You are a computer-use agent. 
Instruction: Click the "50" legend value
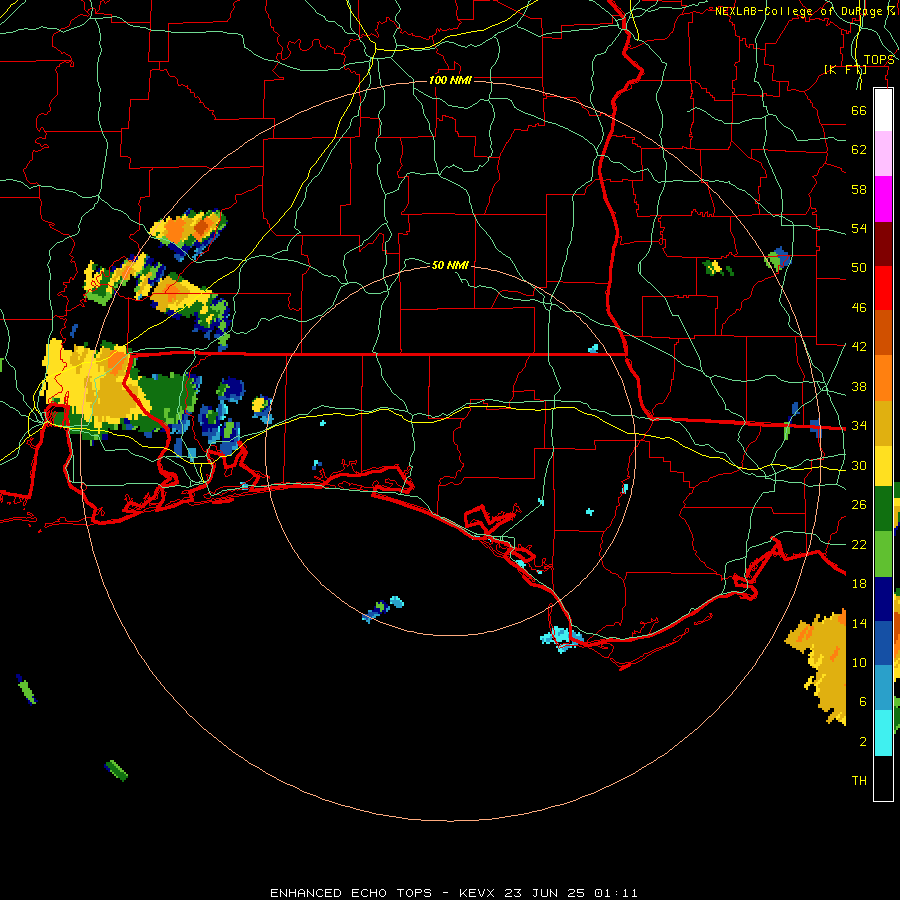[x=859, y=268]
